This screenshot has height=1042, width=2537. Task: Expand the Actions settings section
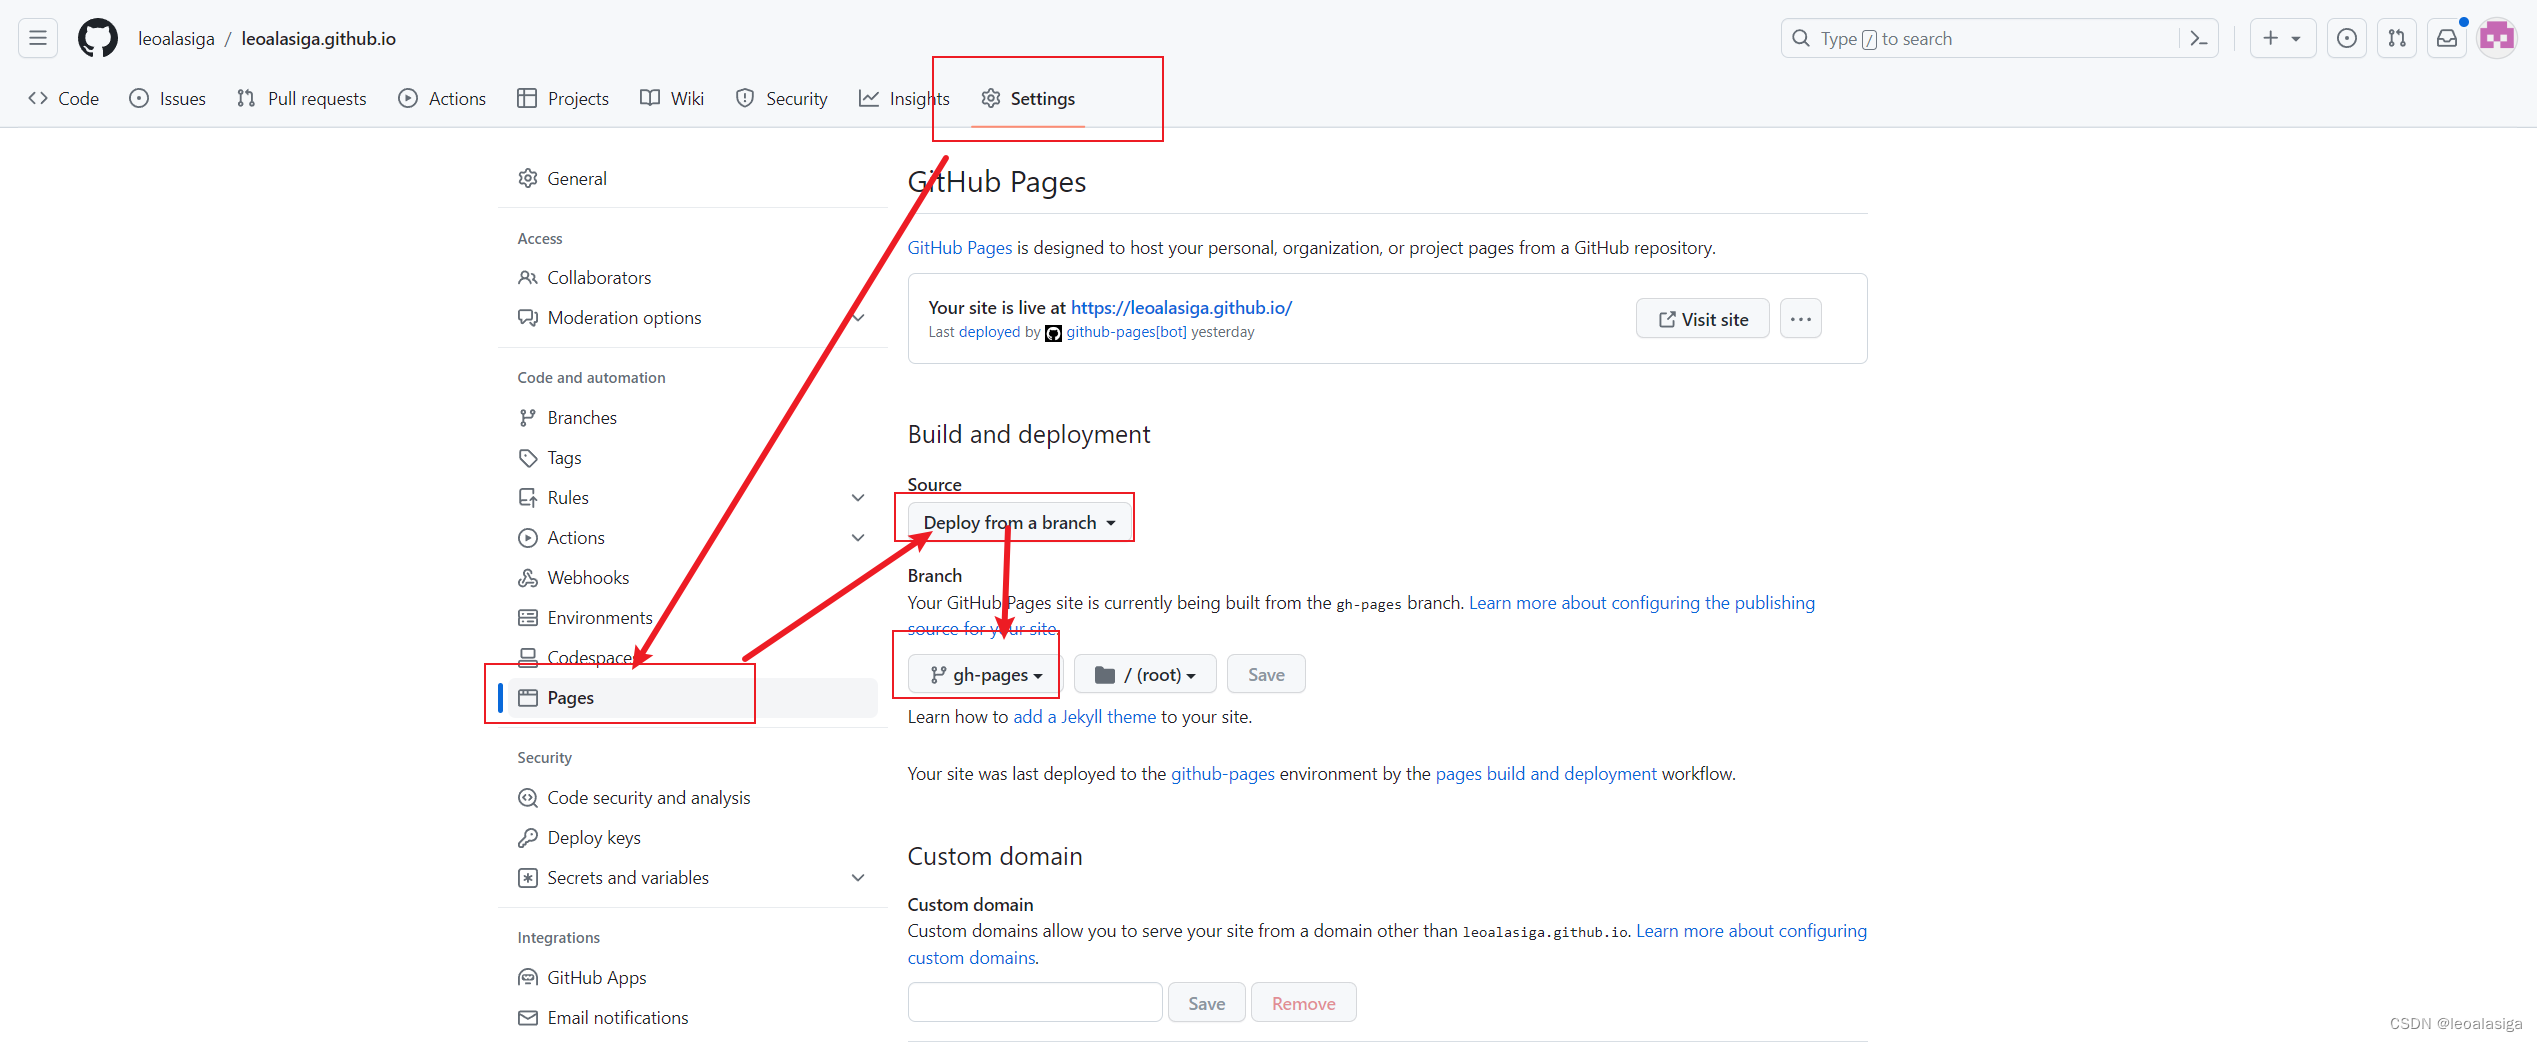coord(859,537)
